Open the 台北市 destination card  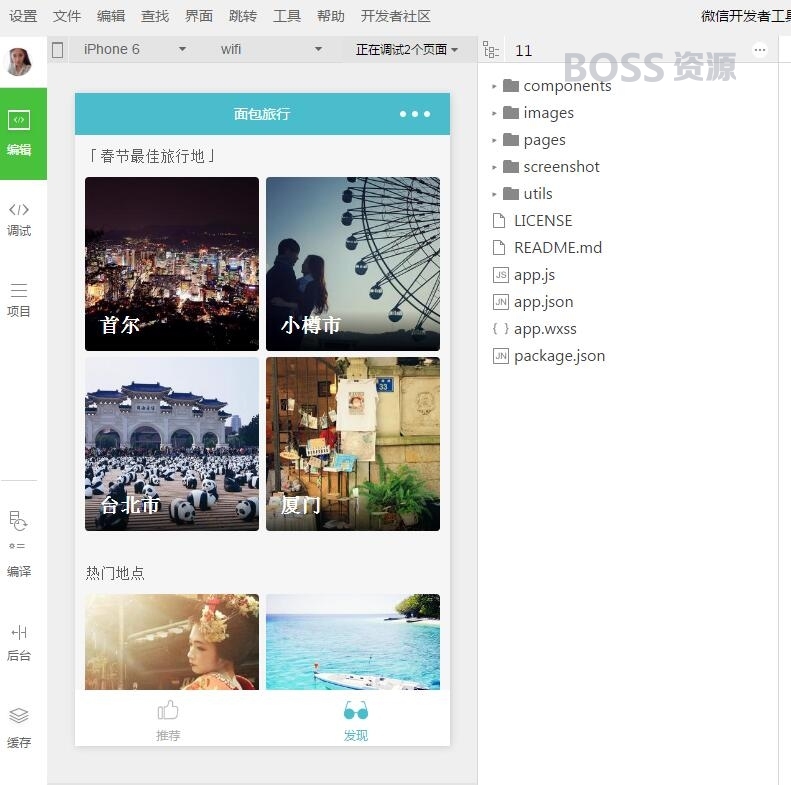172,444
